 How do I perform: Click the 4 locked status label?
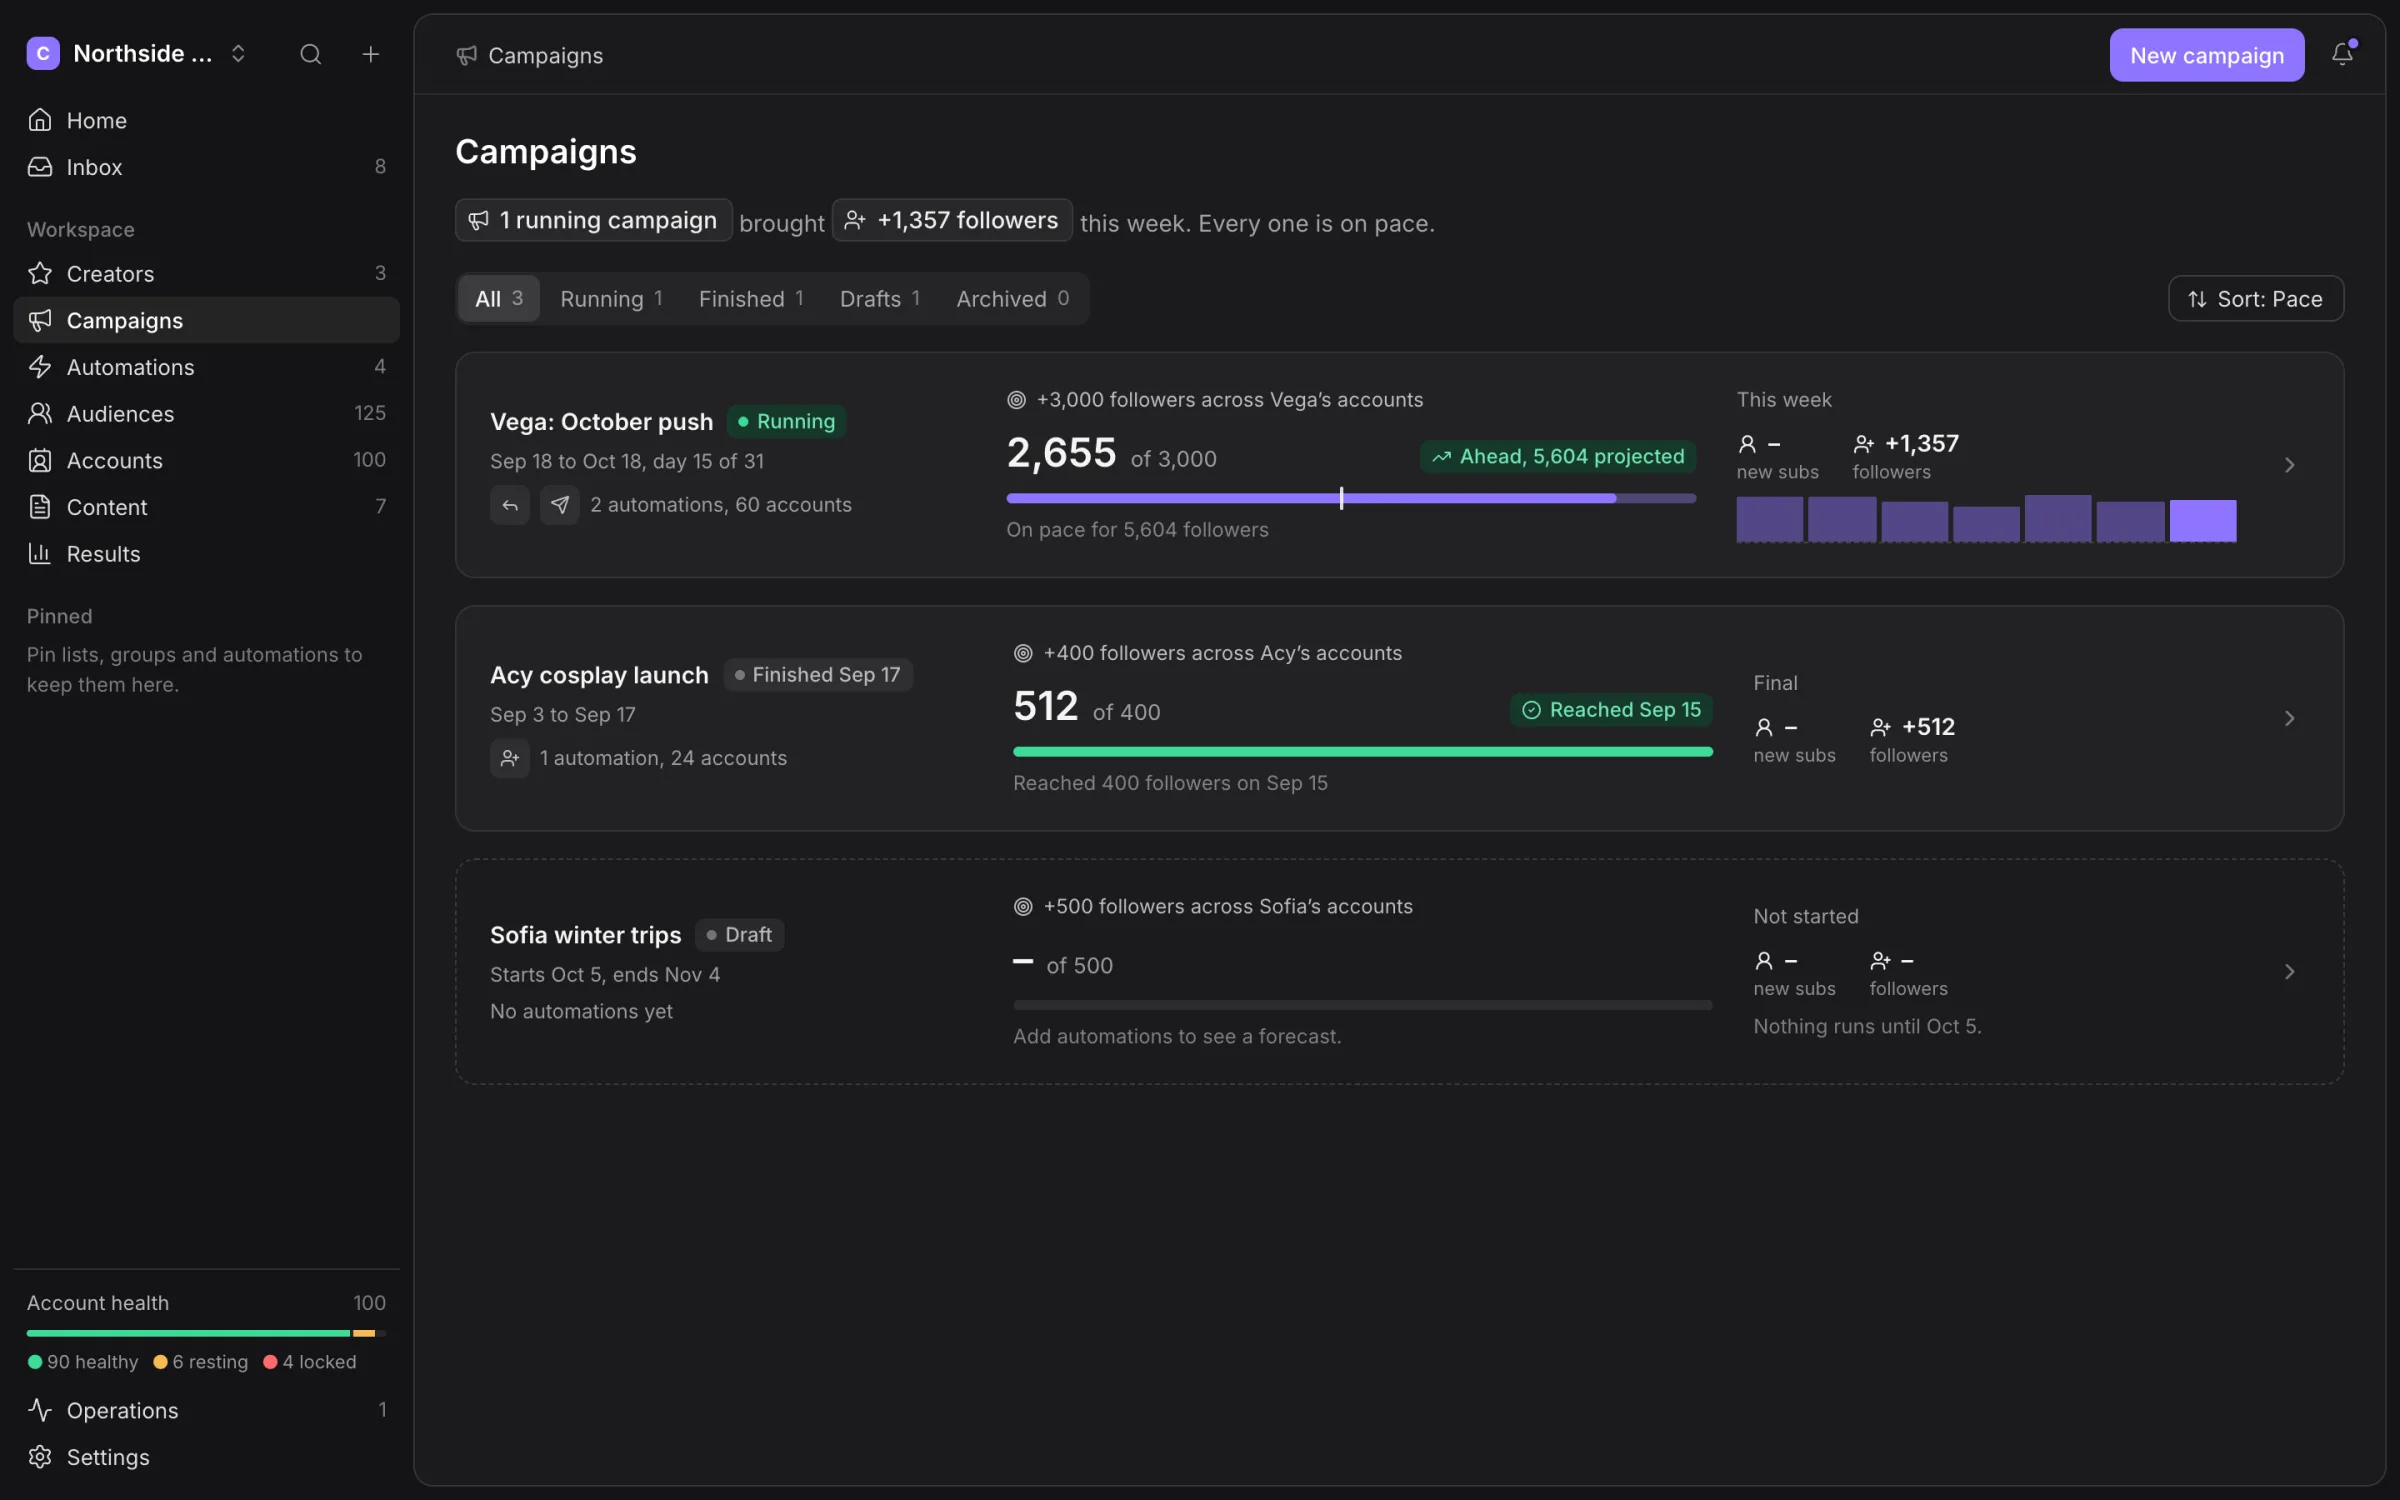tap(310, 1362)
